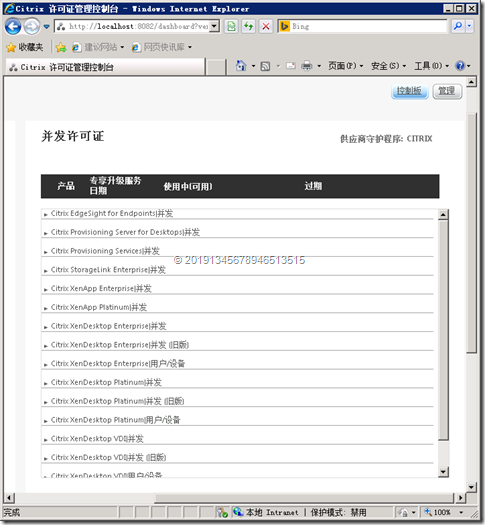The image size is (485, 525).
Task: Click the Home page icon
Action: pos(241,66)
